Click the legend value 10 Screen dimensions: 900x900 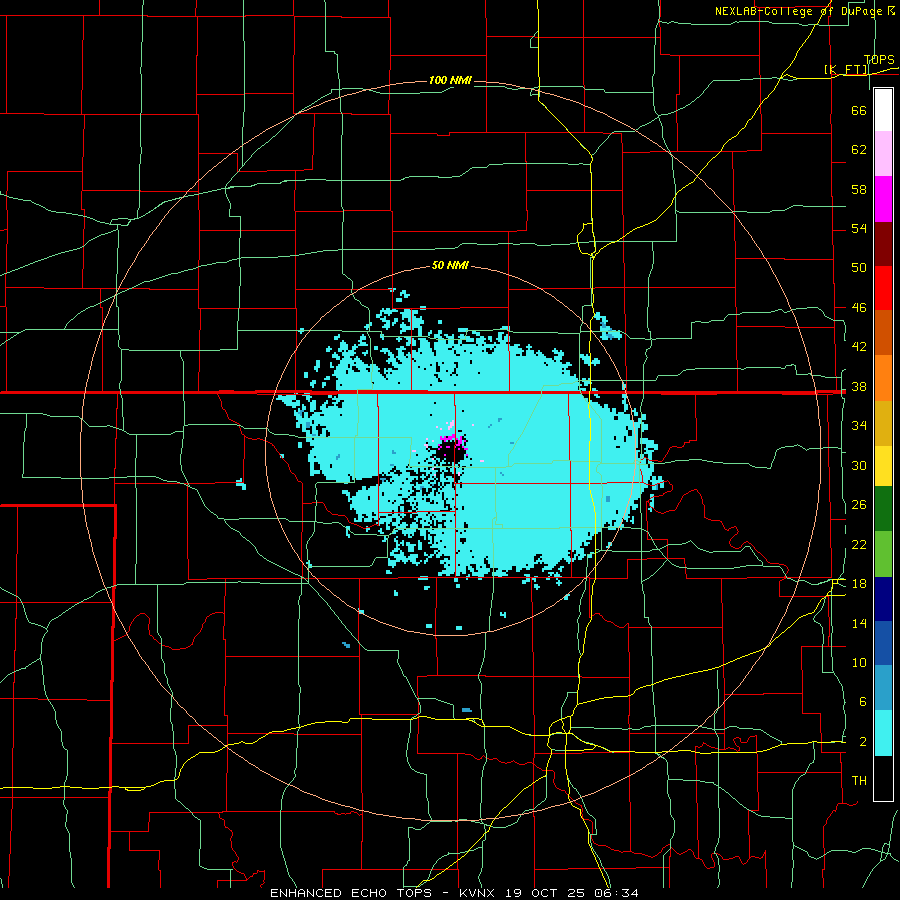click(x=859, y=662)
